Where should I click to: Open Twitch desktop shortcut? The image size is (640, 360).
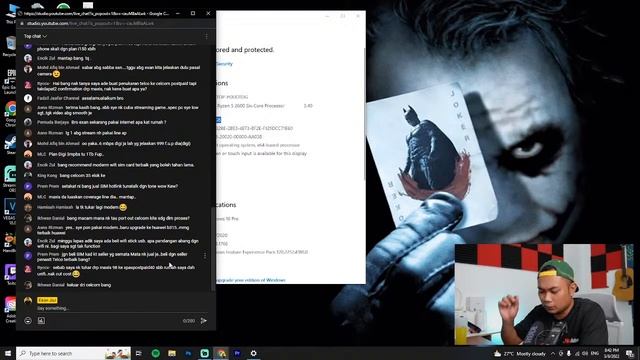pos(10,274)
